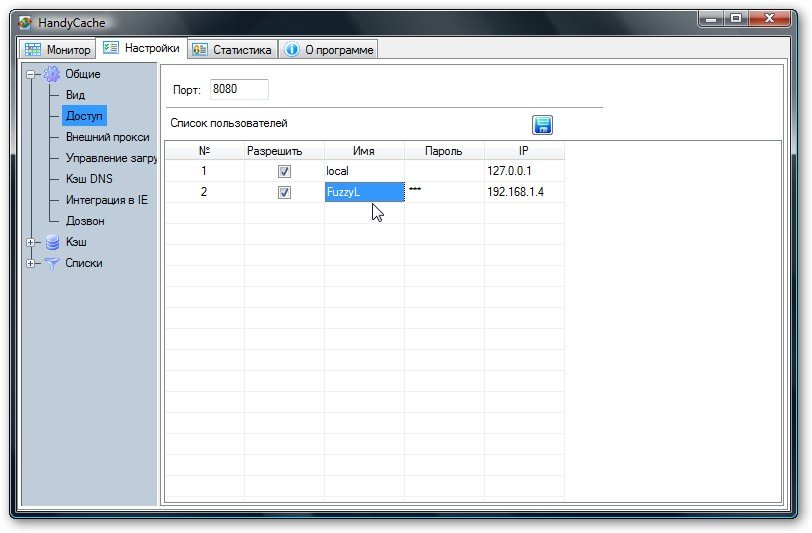Select the Дозвон tree item

tap(85, 221)
